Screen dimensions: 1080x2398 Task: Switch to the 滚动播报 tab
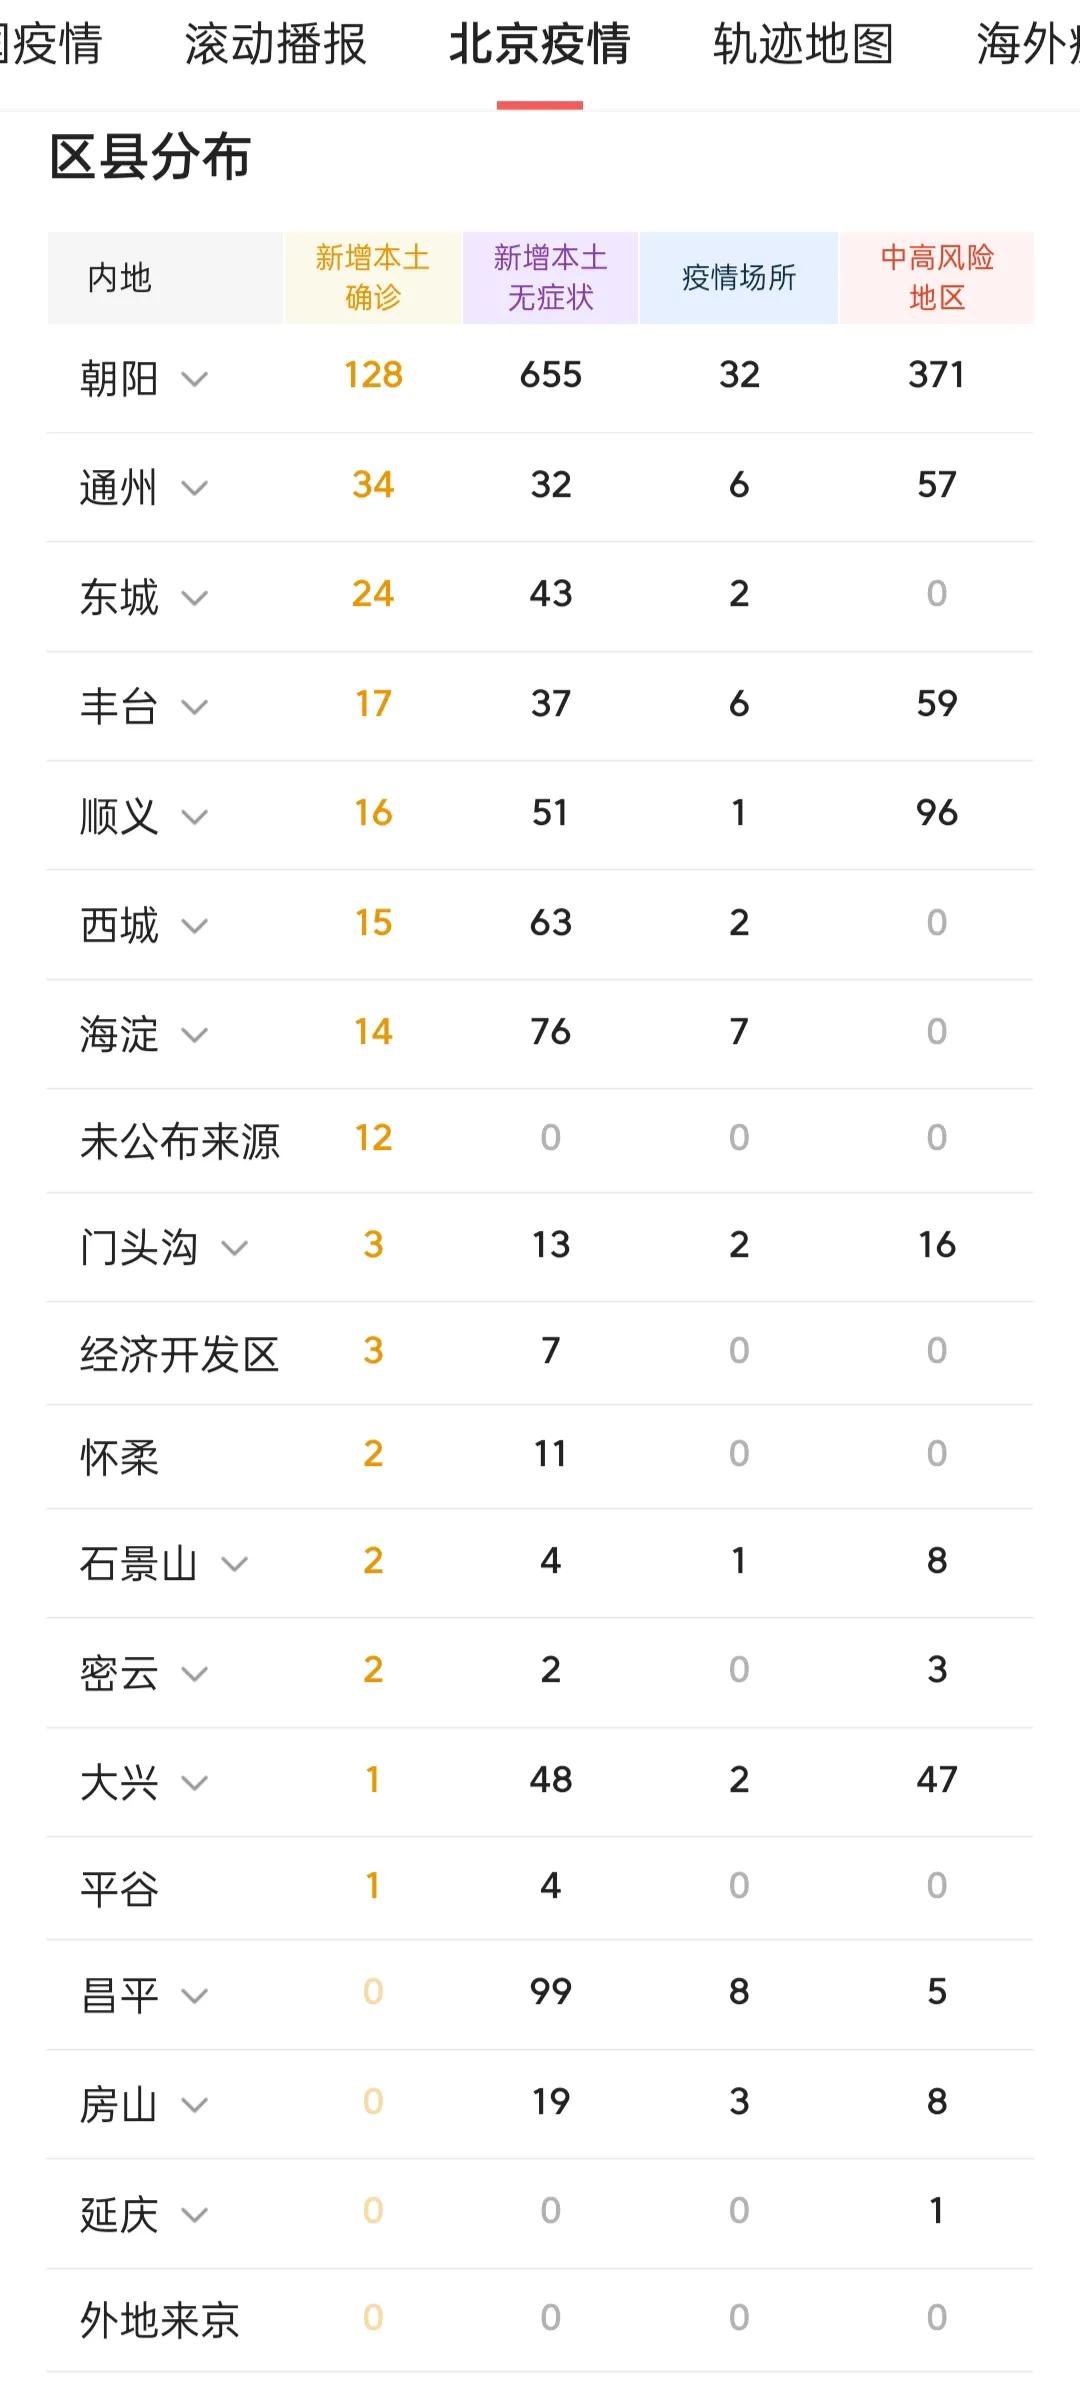tap(275, 45)
